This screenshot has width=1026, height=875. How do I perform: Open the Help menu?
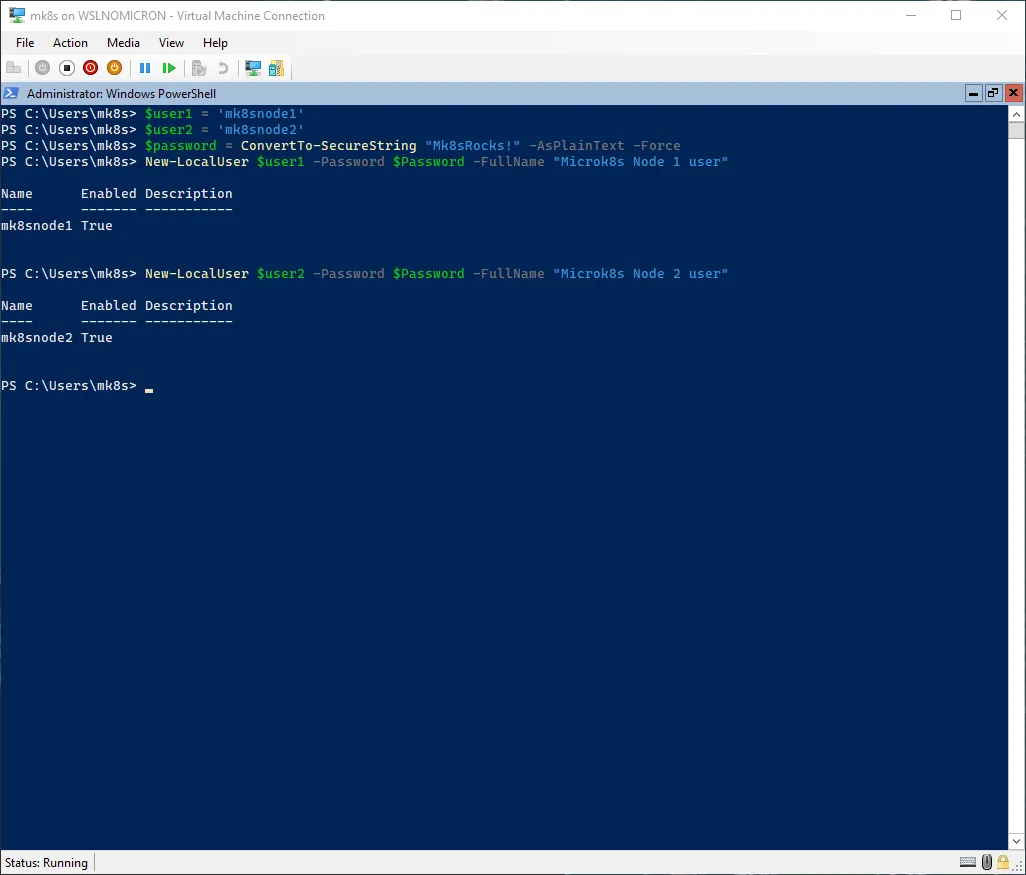[215, 43]
